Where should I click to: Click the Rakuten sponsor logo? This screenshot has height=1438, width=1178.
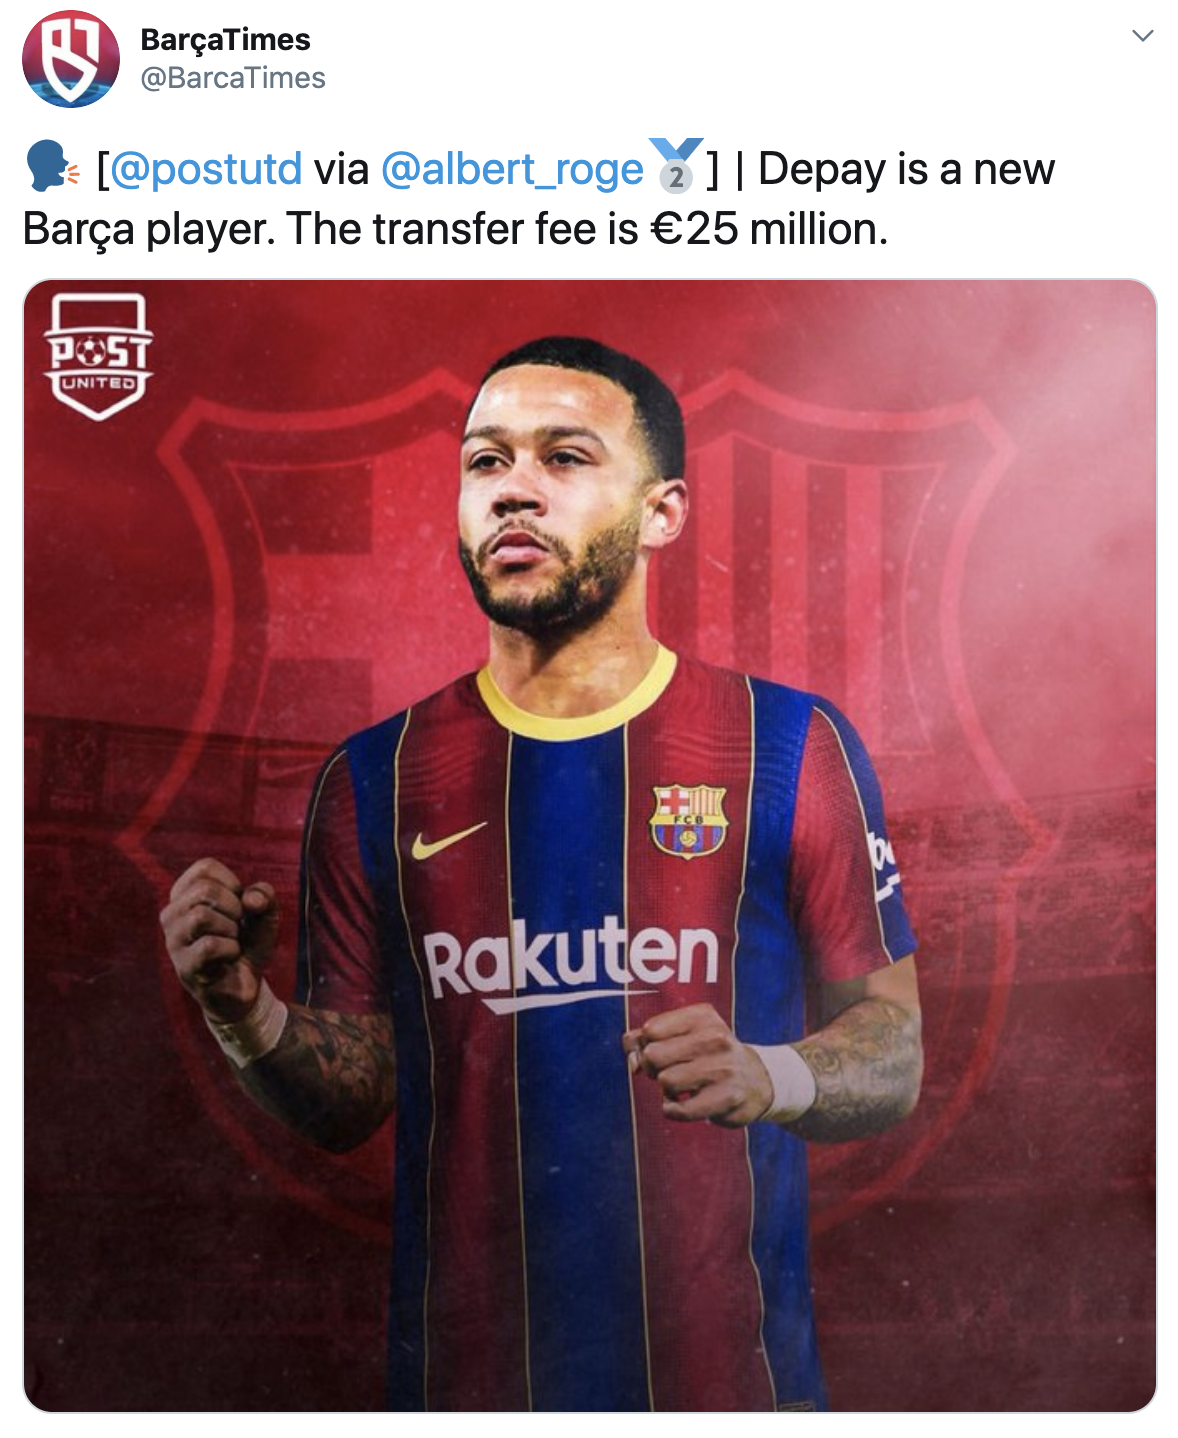coord(571,962)
